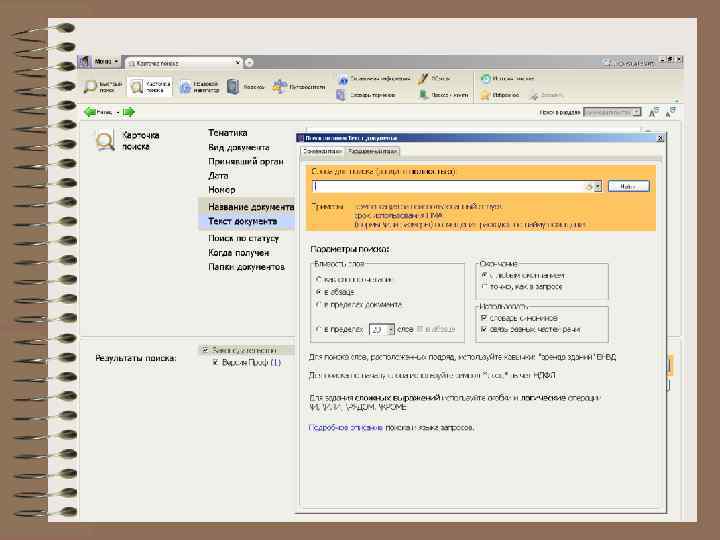The image size is (720, 540).
Task: Select radio как словосочетание
Action: [x=318, y=279]
